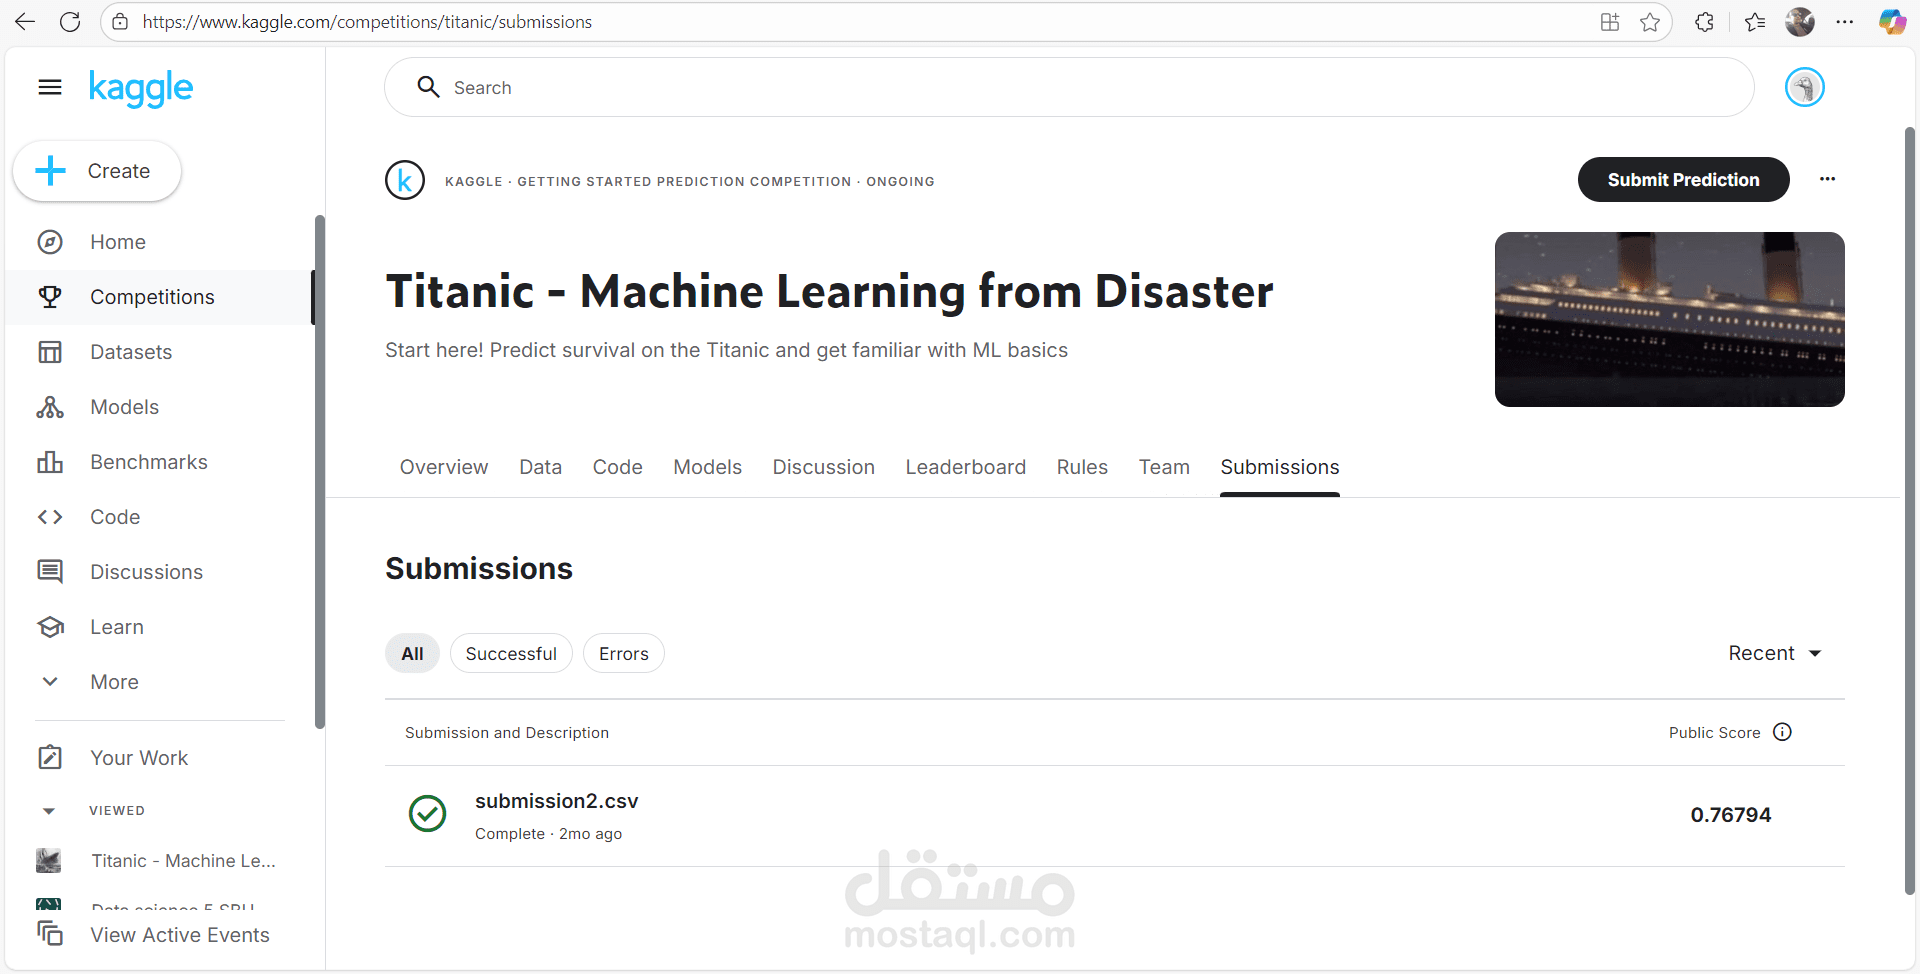Enable the Successful submissions filter
The image size is (1920, 974).
pyautogui.click(x=511, y=653)
